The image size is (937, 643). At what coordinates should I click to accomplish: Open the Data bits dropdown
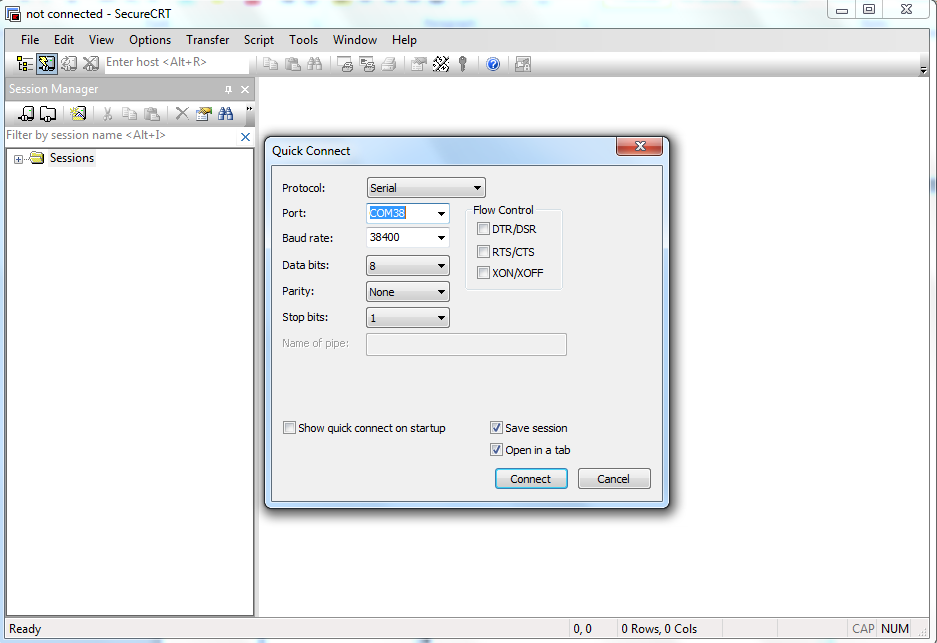click(x=408, y=265)
